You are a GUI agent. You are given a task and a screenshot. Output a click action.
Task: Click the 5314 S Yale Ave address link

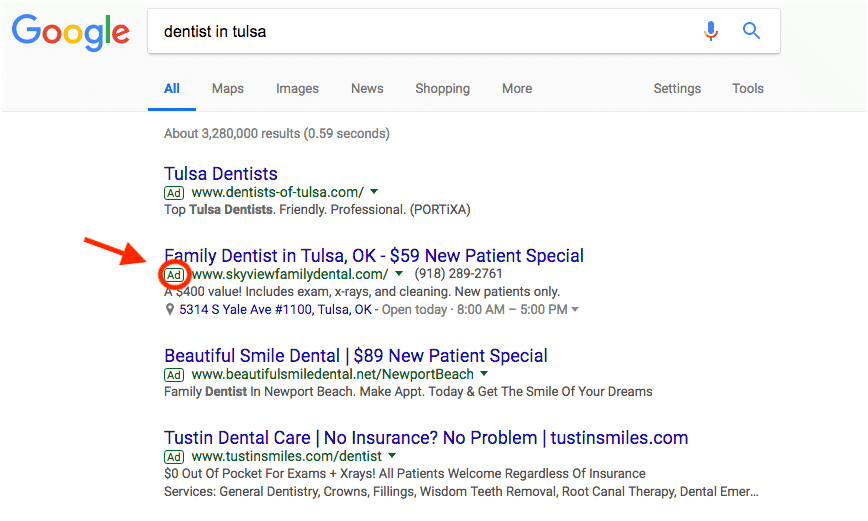(275, 310)
